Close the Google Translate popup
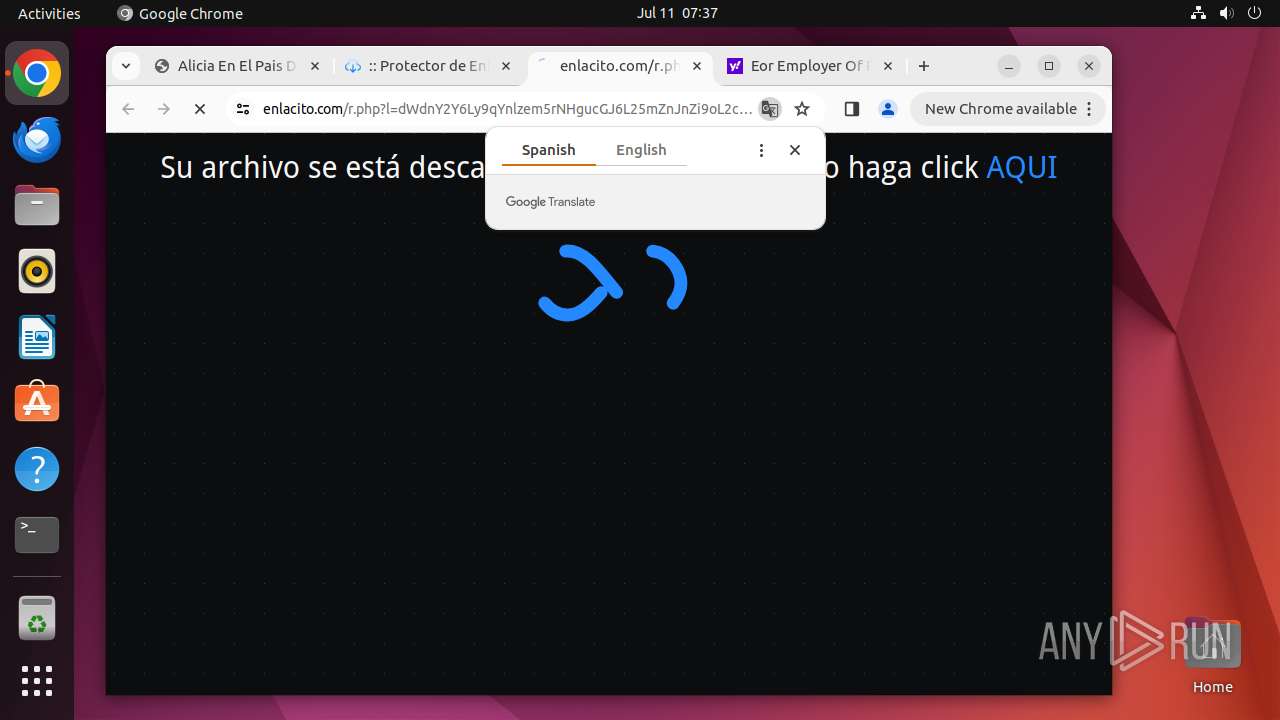This screenshot has width=1280, height=720. 795,150
